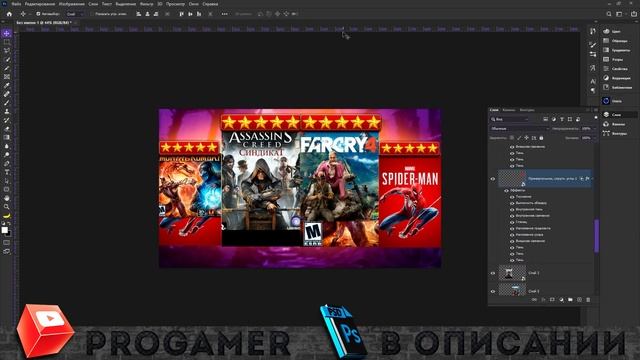
Task: Click the add layer mask icon
Action: point(552,300)
